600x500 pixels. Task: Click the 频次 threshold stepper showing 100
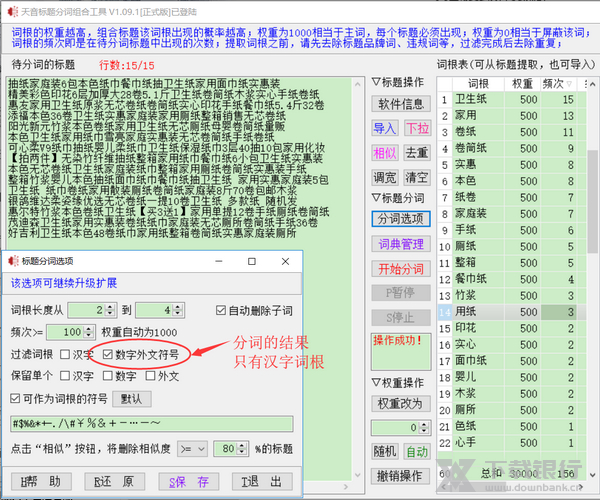coord(70,332)
